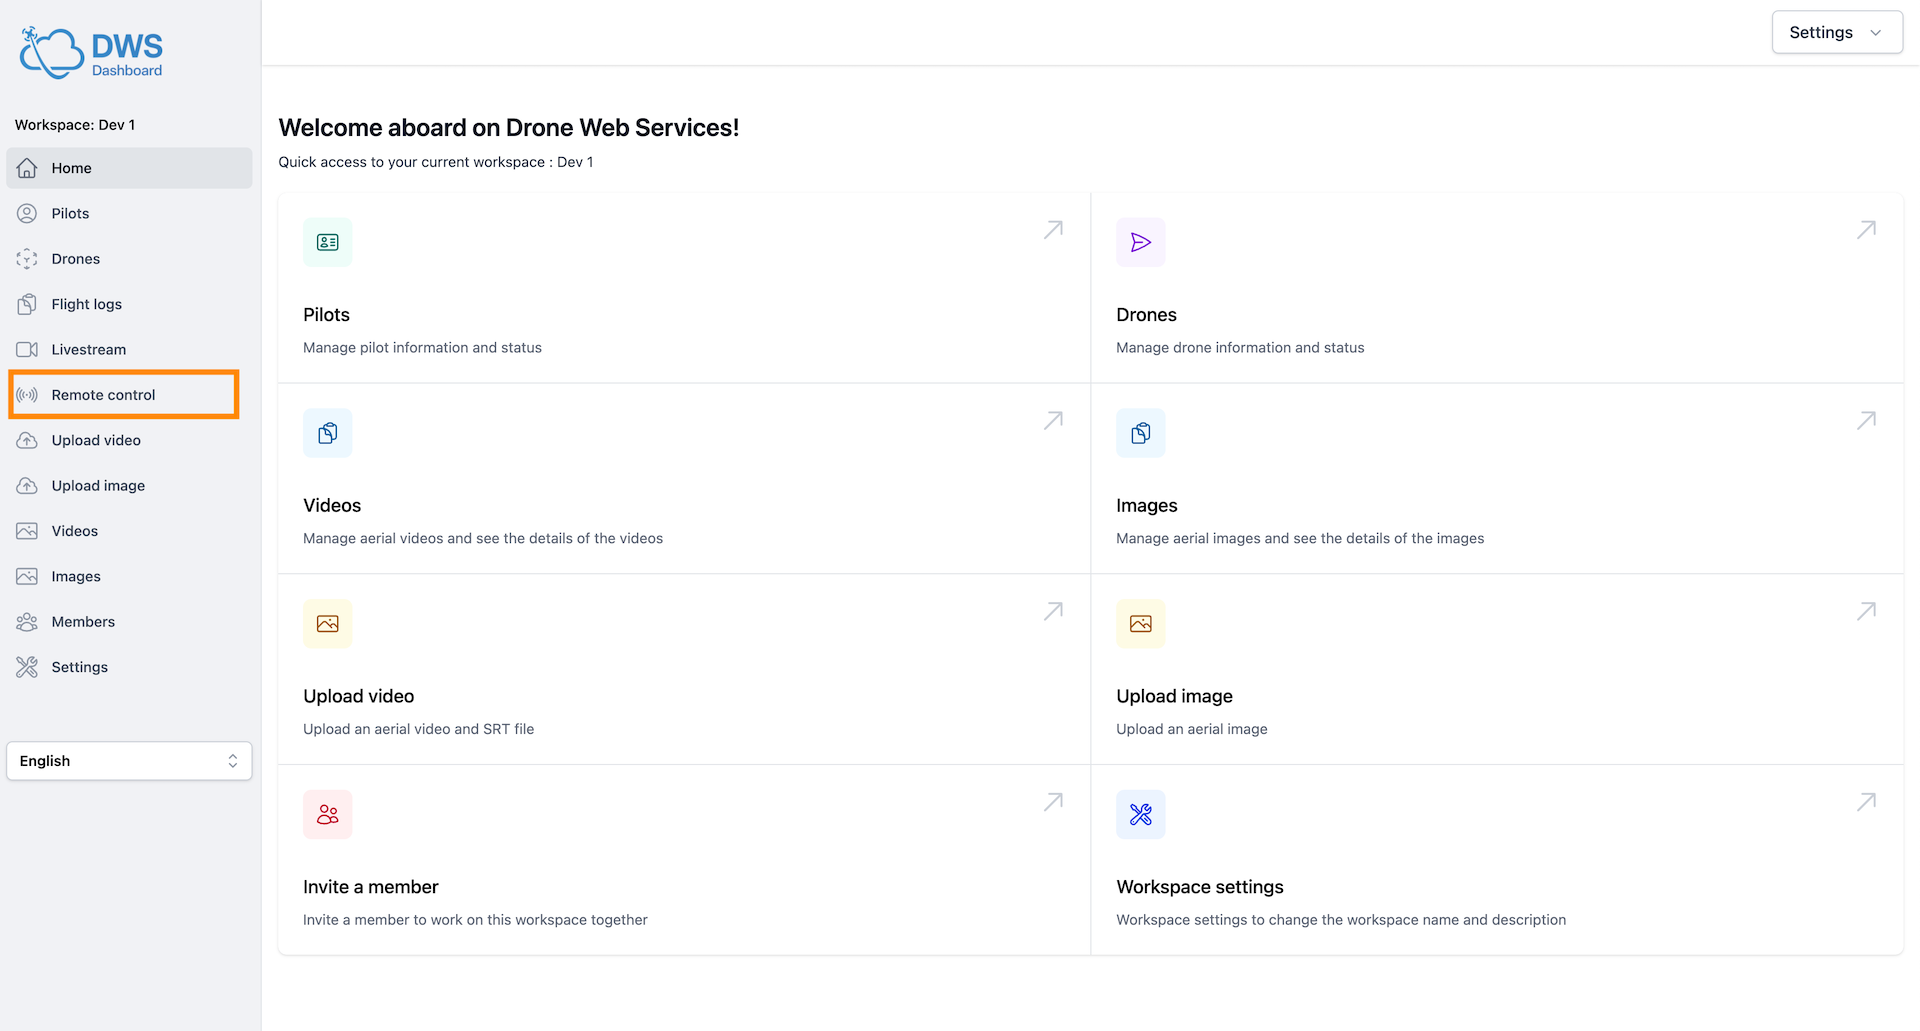The image size is (1920, 1031).
Task: Click the chevron on the Settings dropdown
Action: [x=1876, y=33]
